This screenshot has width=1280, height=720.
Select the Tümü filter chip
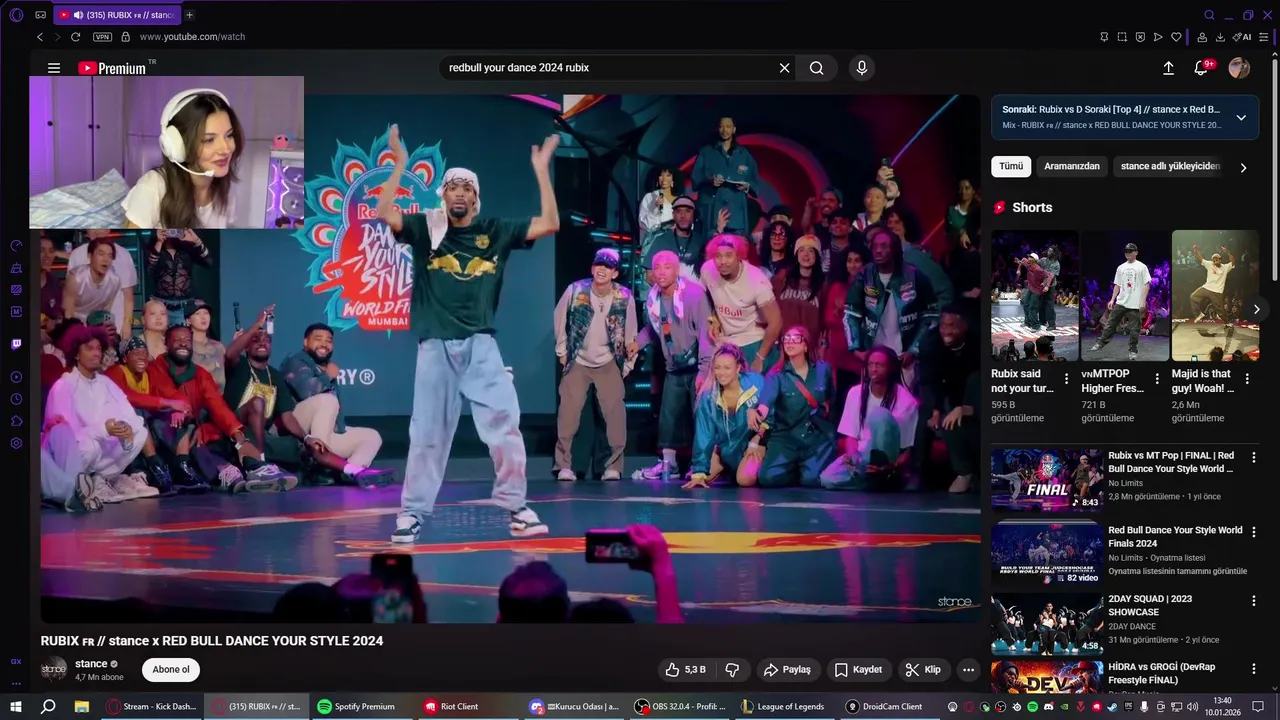[1011, 166]
